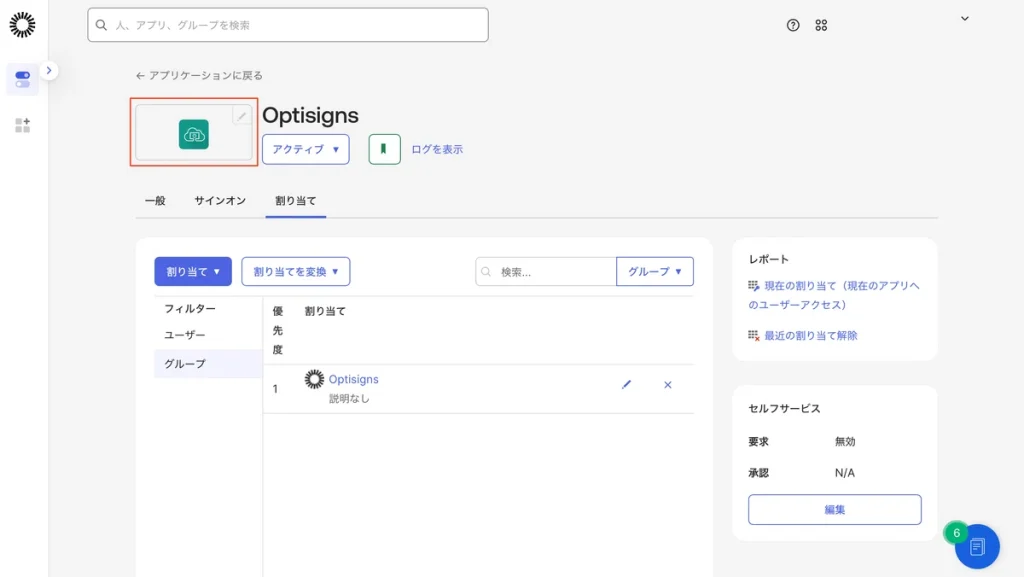Image resolution: width=1024 pixels, height=577 pixels.
Task: Open the apps grid icon in header
Action: pos(821,25)
